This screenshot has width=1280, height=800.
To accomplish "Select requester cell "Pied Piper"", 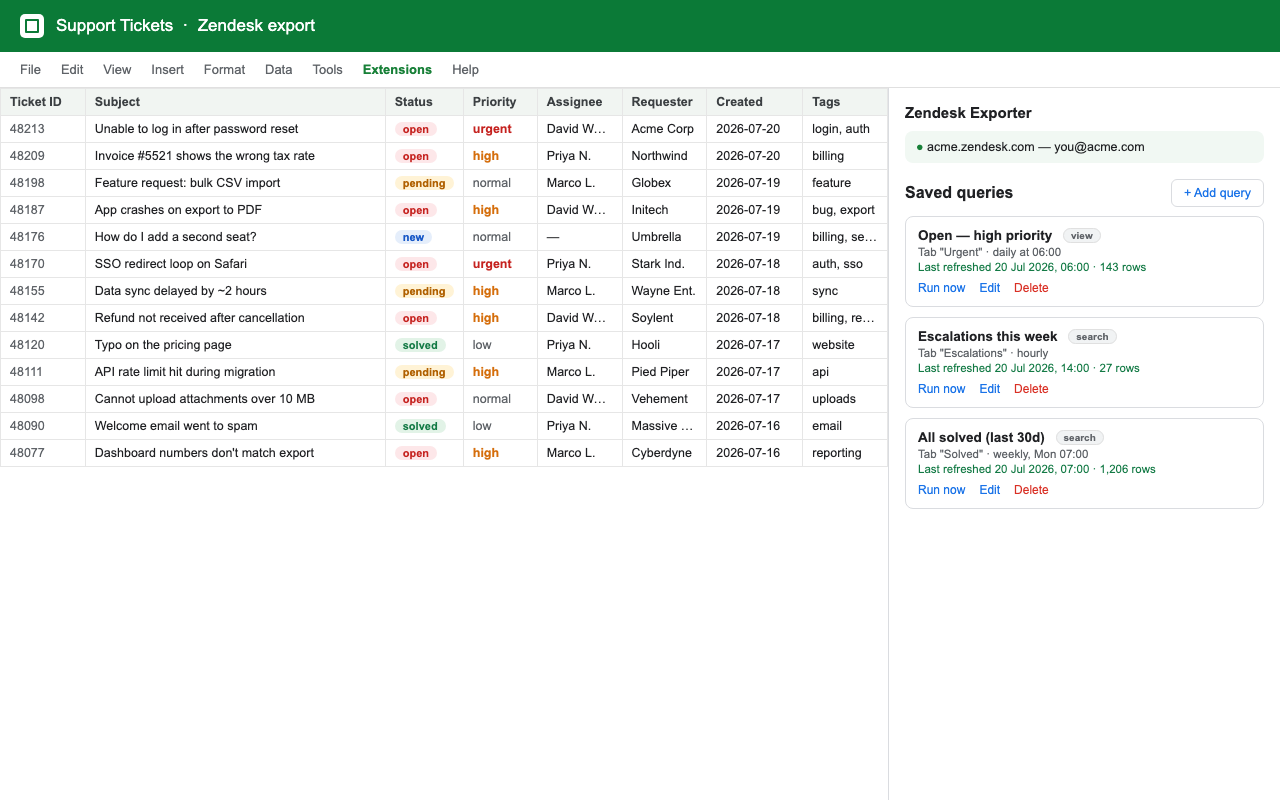I will [664, 372].
